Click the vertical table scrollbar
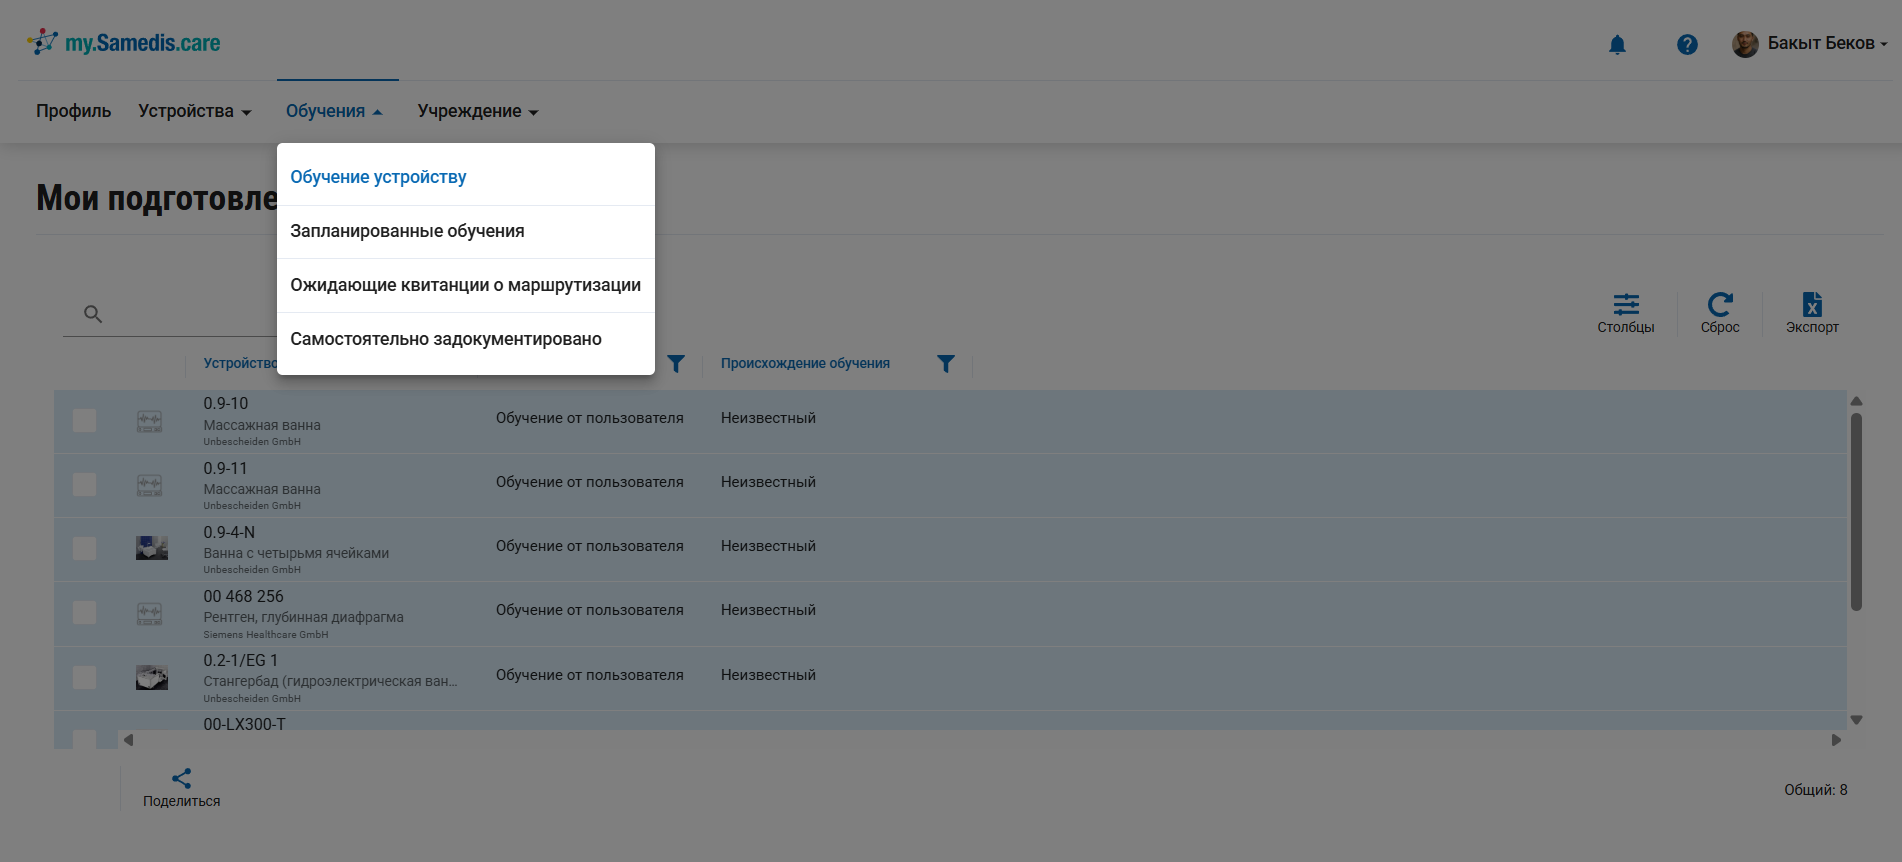This screenshot has height=862, width=1902. pos(1856,510)
